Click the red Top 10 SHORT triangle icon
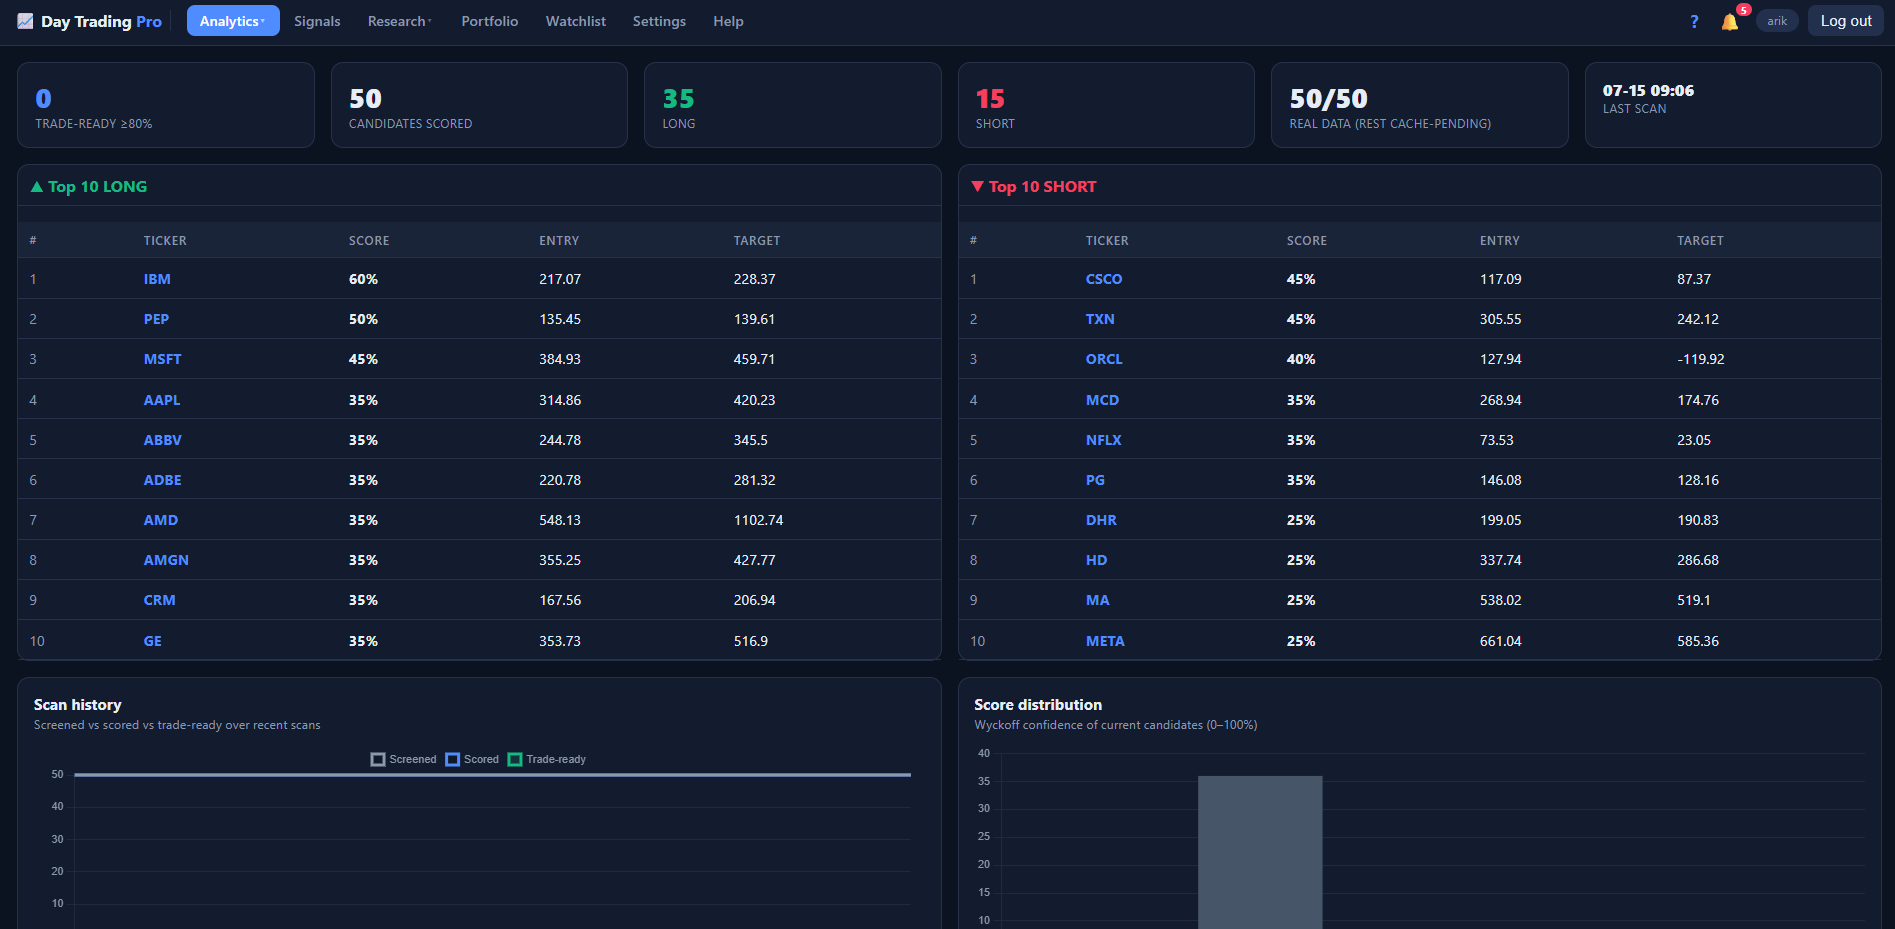The height and width of the screenshot is (929, 1895). click(x=978, y=187)
